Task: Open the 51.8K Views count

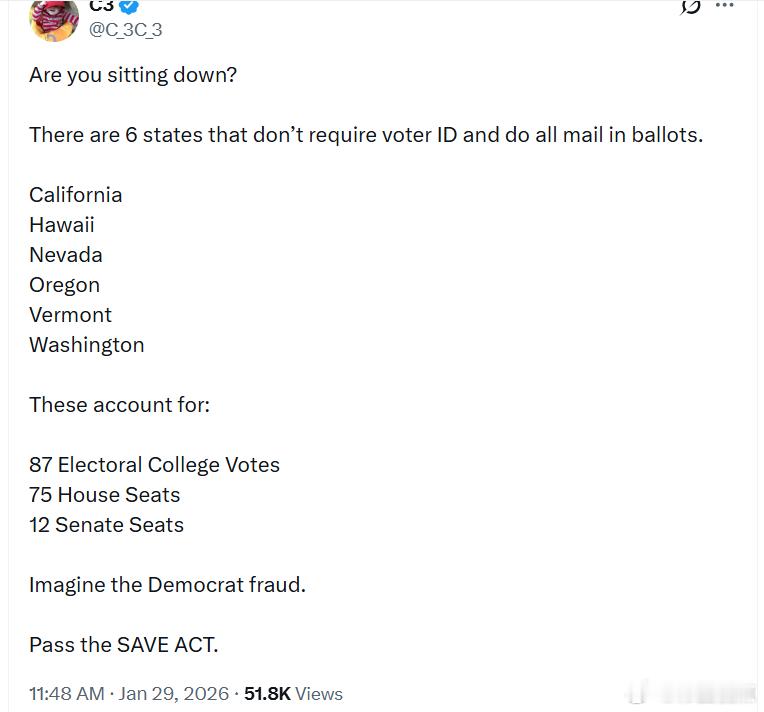Action: pyautogui.click(x=293, y=694)
